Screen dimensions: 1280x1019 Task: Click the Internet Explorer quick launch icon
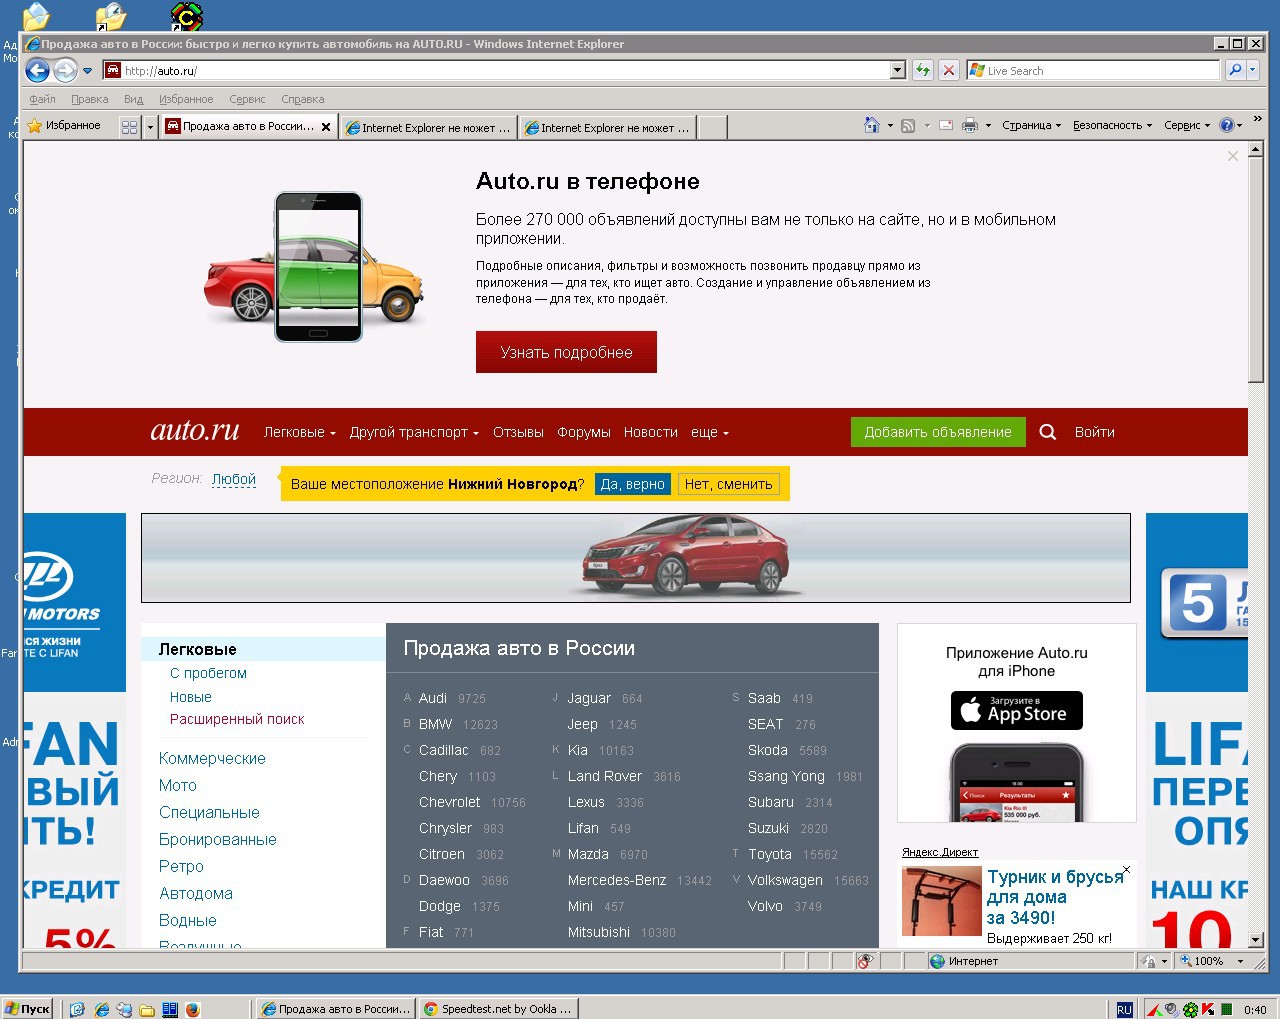tap(101, 1009)
